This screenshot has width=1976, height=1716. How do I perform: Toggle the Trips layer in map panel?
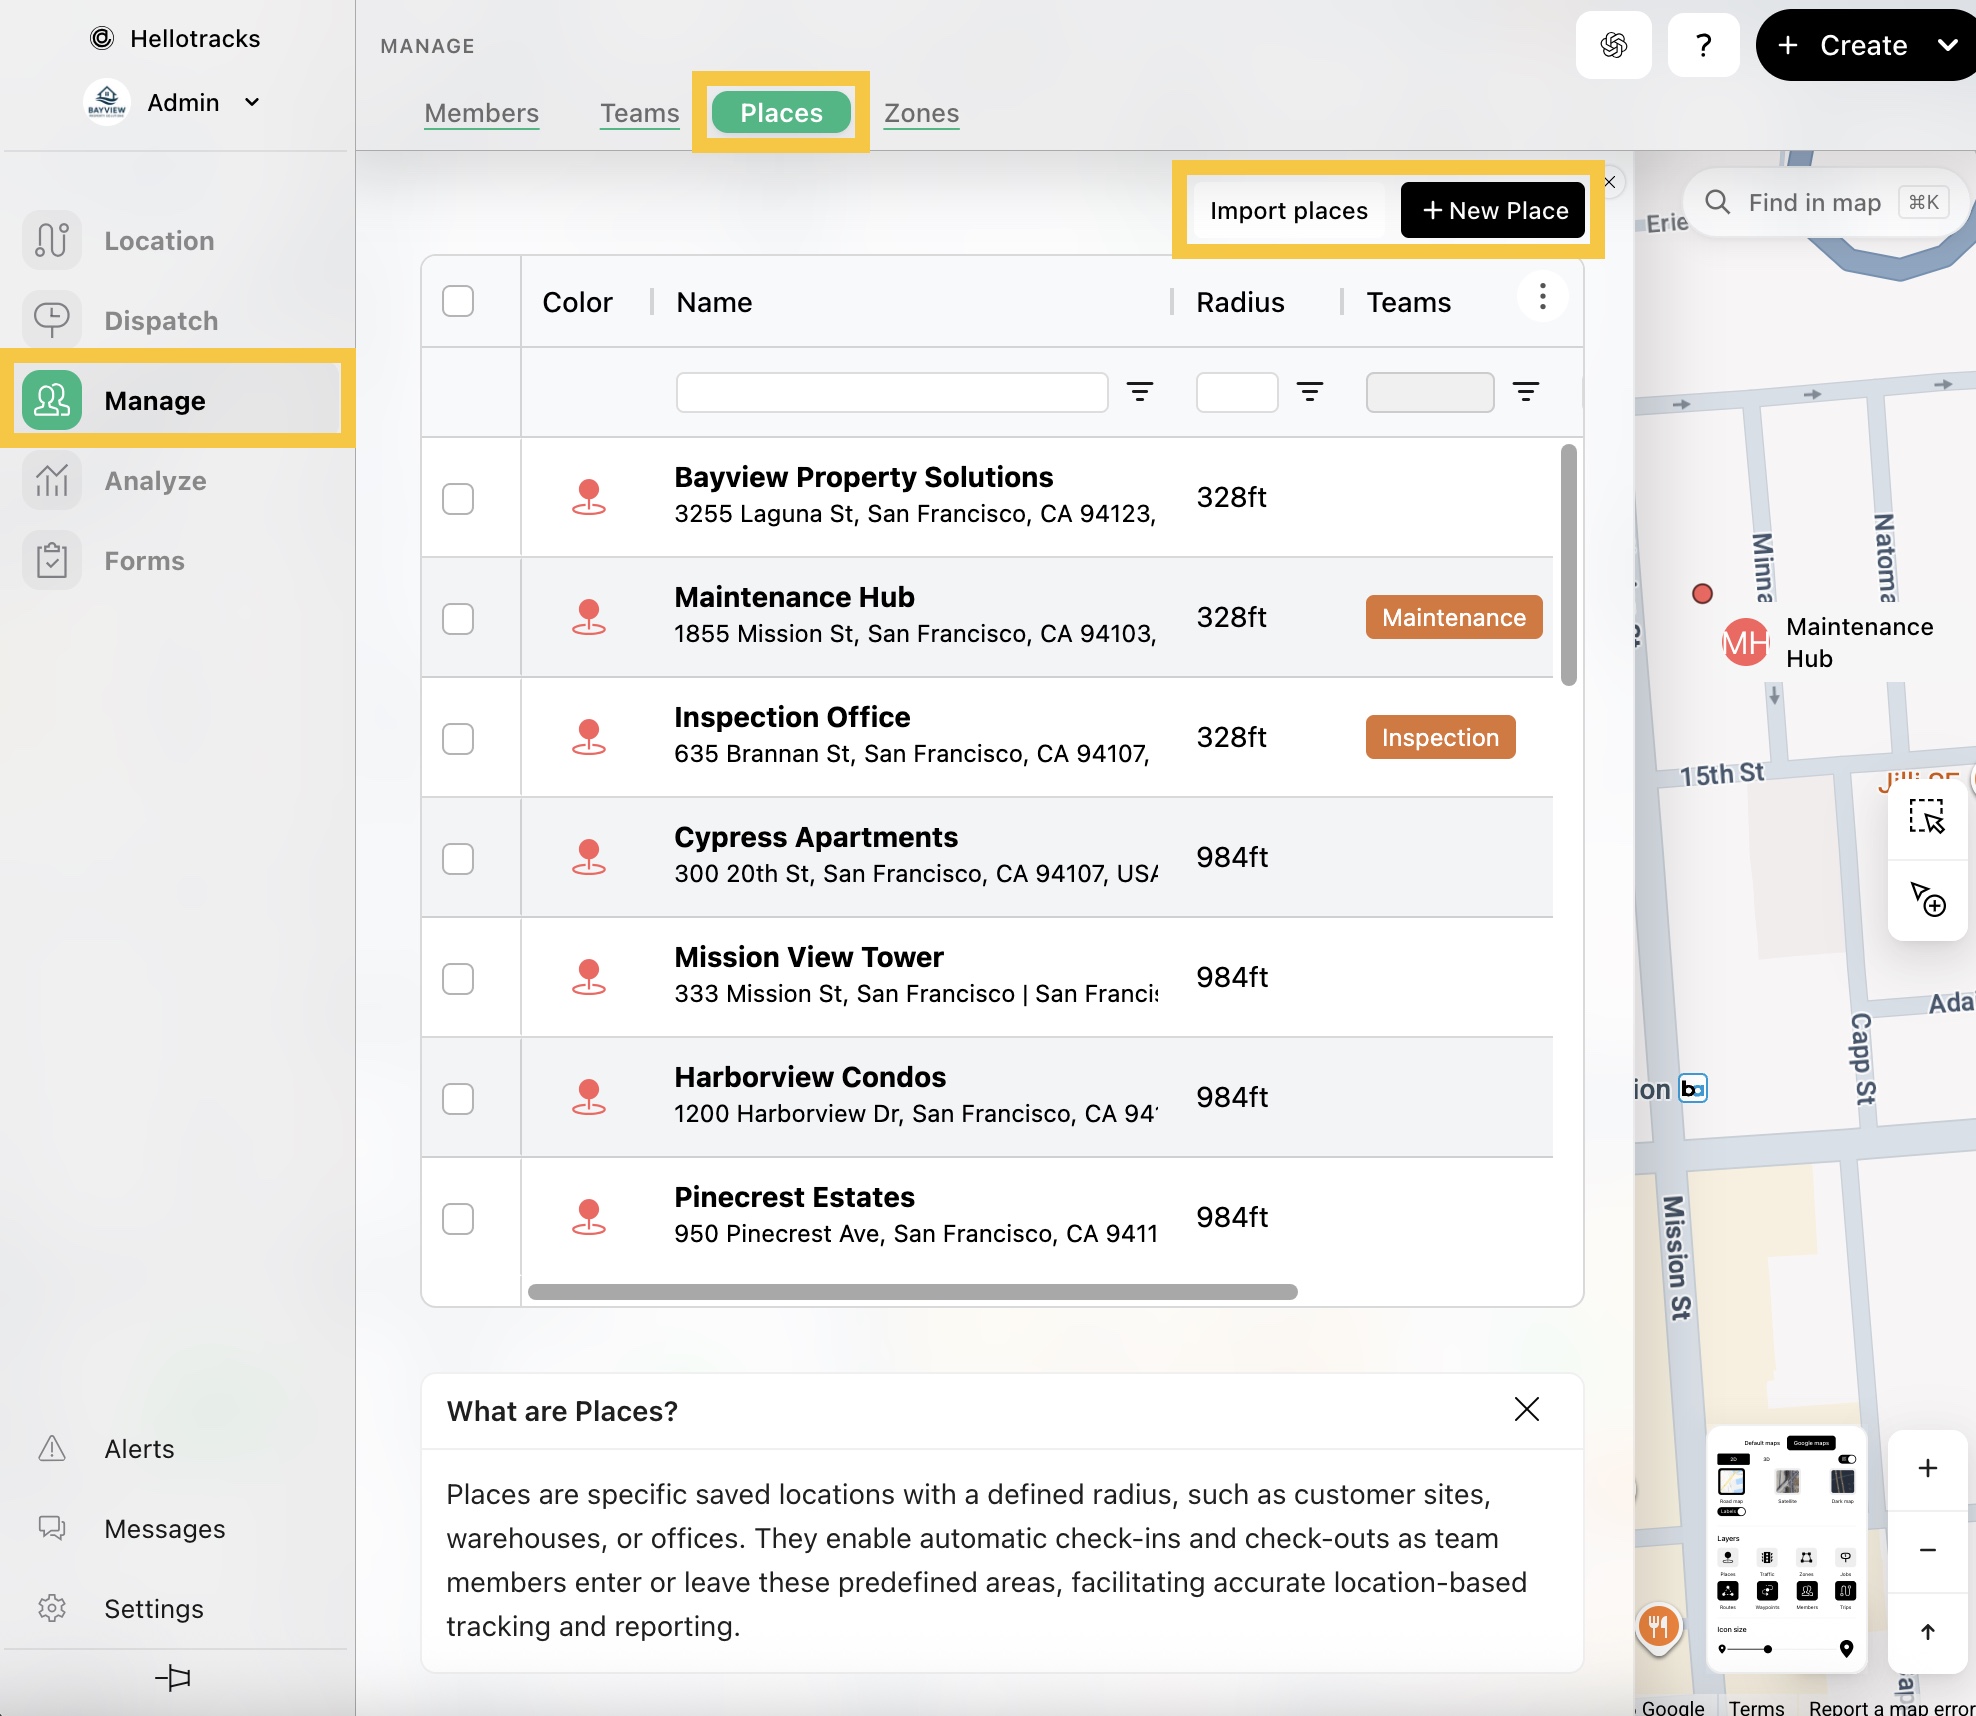point(1846,1590)
